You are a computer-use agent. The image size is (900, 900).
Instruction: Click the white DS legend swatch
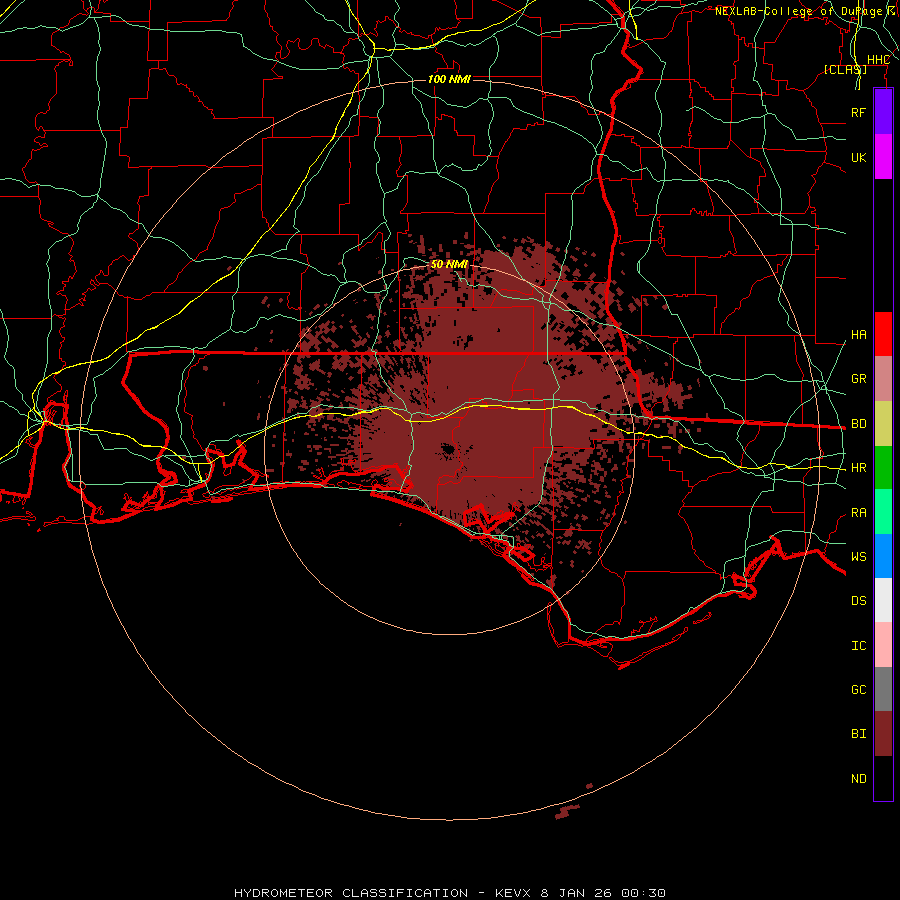coord(883,600)
